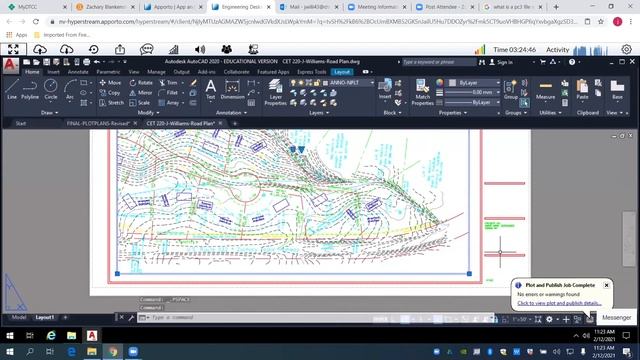Screen dimensions: 640x360
Task: Select the Line tool
Action: tap(12, 89)
